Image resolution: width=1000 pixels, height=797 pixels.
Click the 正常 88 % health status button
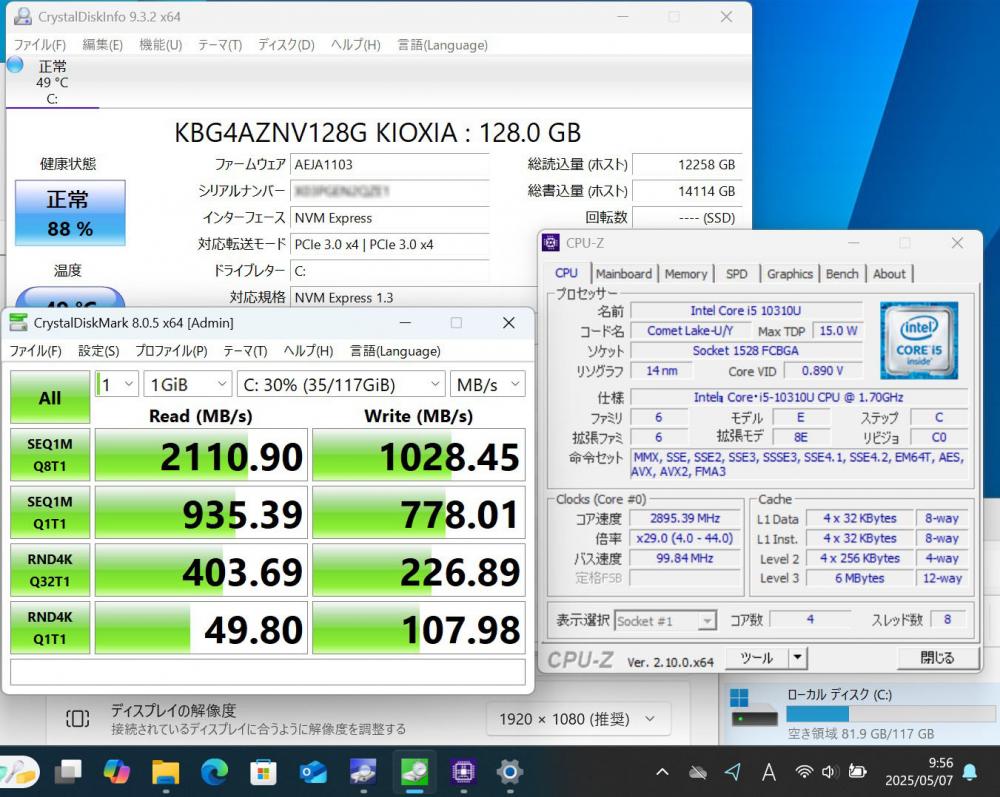pyautogui.click(x=70, y=213)
